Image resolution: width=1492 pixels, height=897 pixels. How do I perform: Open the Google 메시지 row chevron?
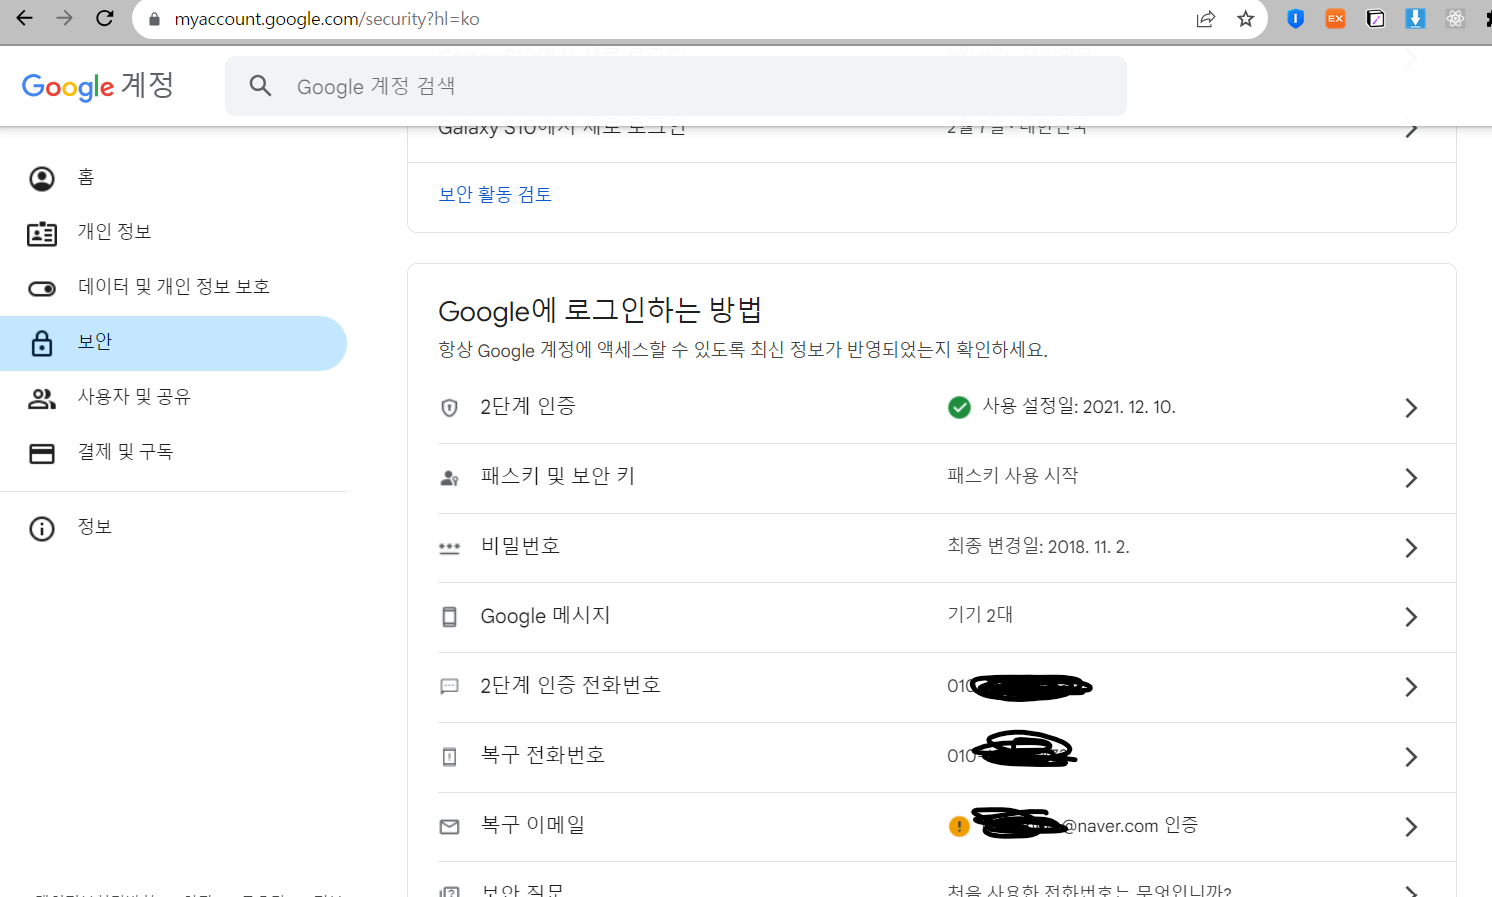coord(1411,617)
